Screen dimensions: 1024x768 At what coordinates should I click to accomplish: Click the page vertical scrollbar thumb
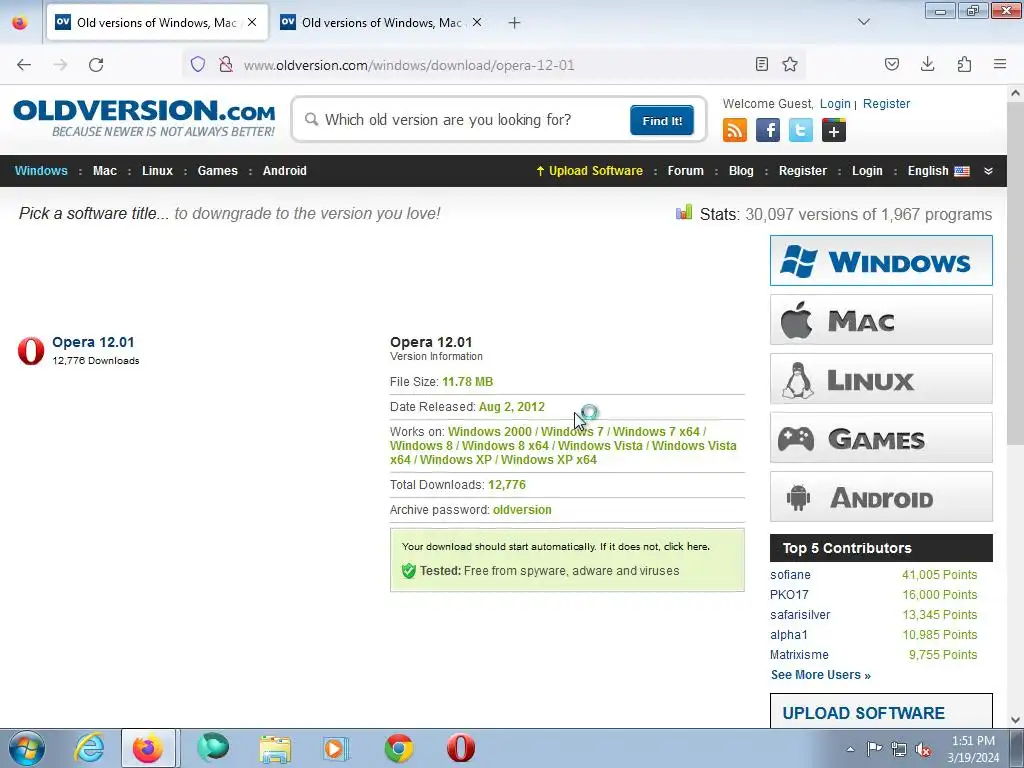coord(1015,274)
